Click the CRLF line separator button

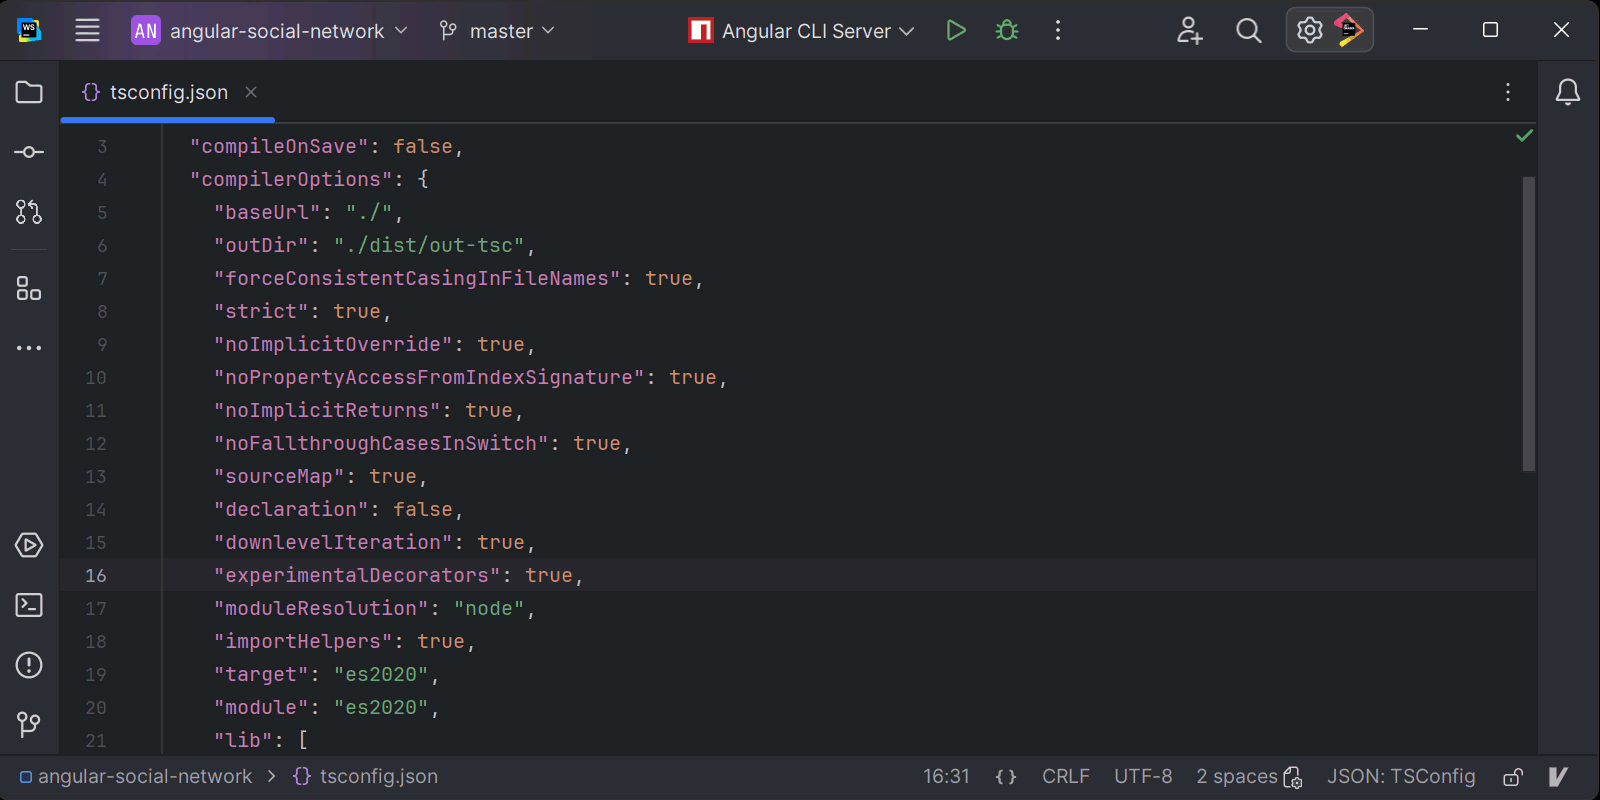click(x=1065, y=777)
